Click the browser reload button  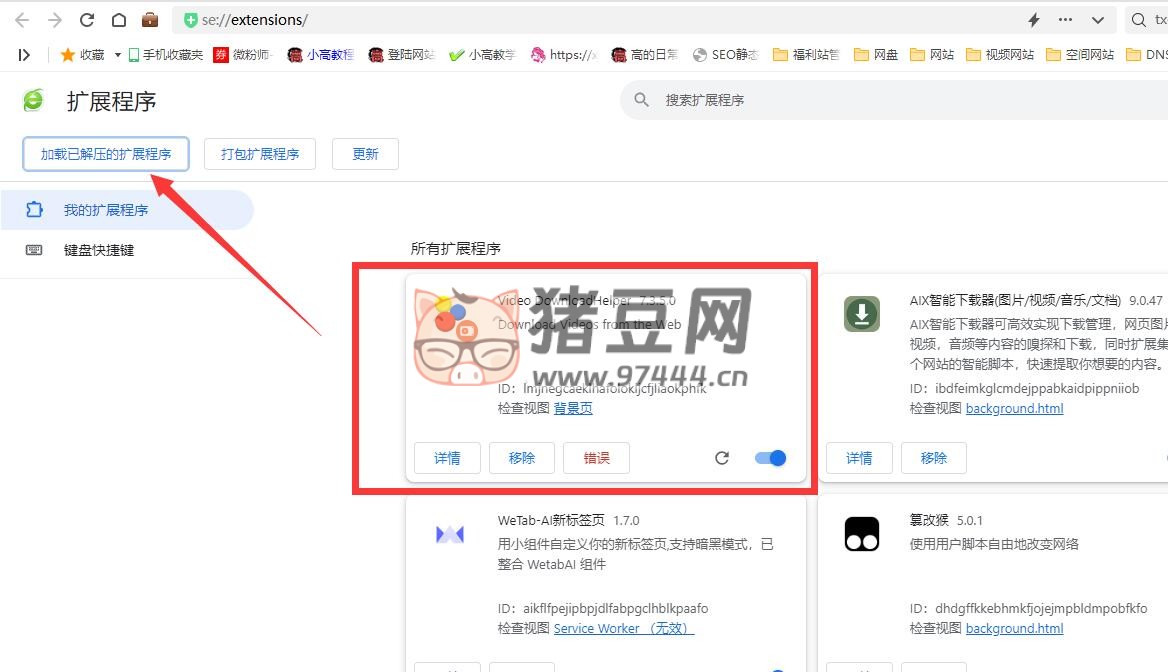(87, 20)
